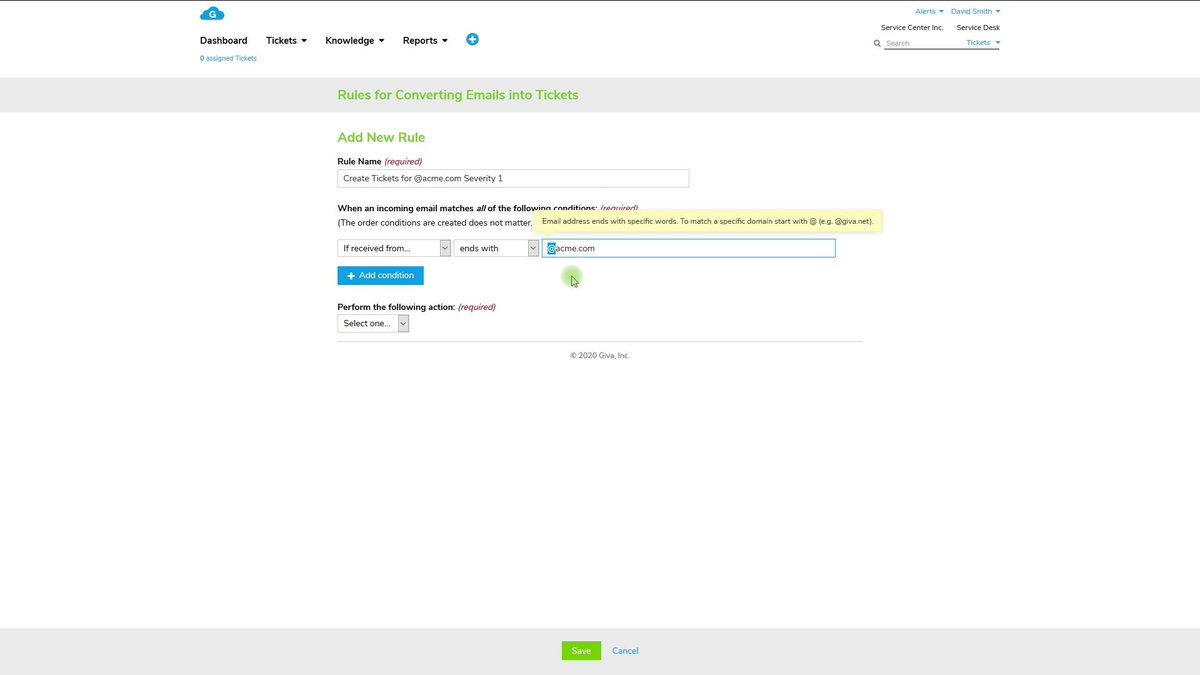Click inside the Search text box
Screen dimensions: 1200x675
[920, 43]
